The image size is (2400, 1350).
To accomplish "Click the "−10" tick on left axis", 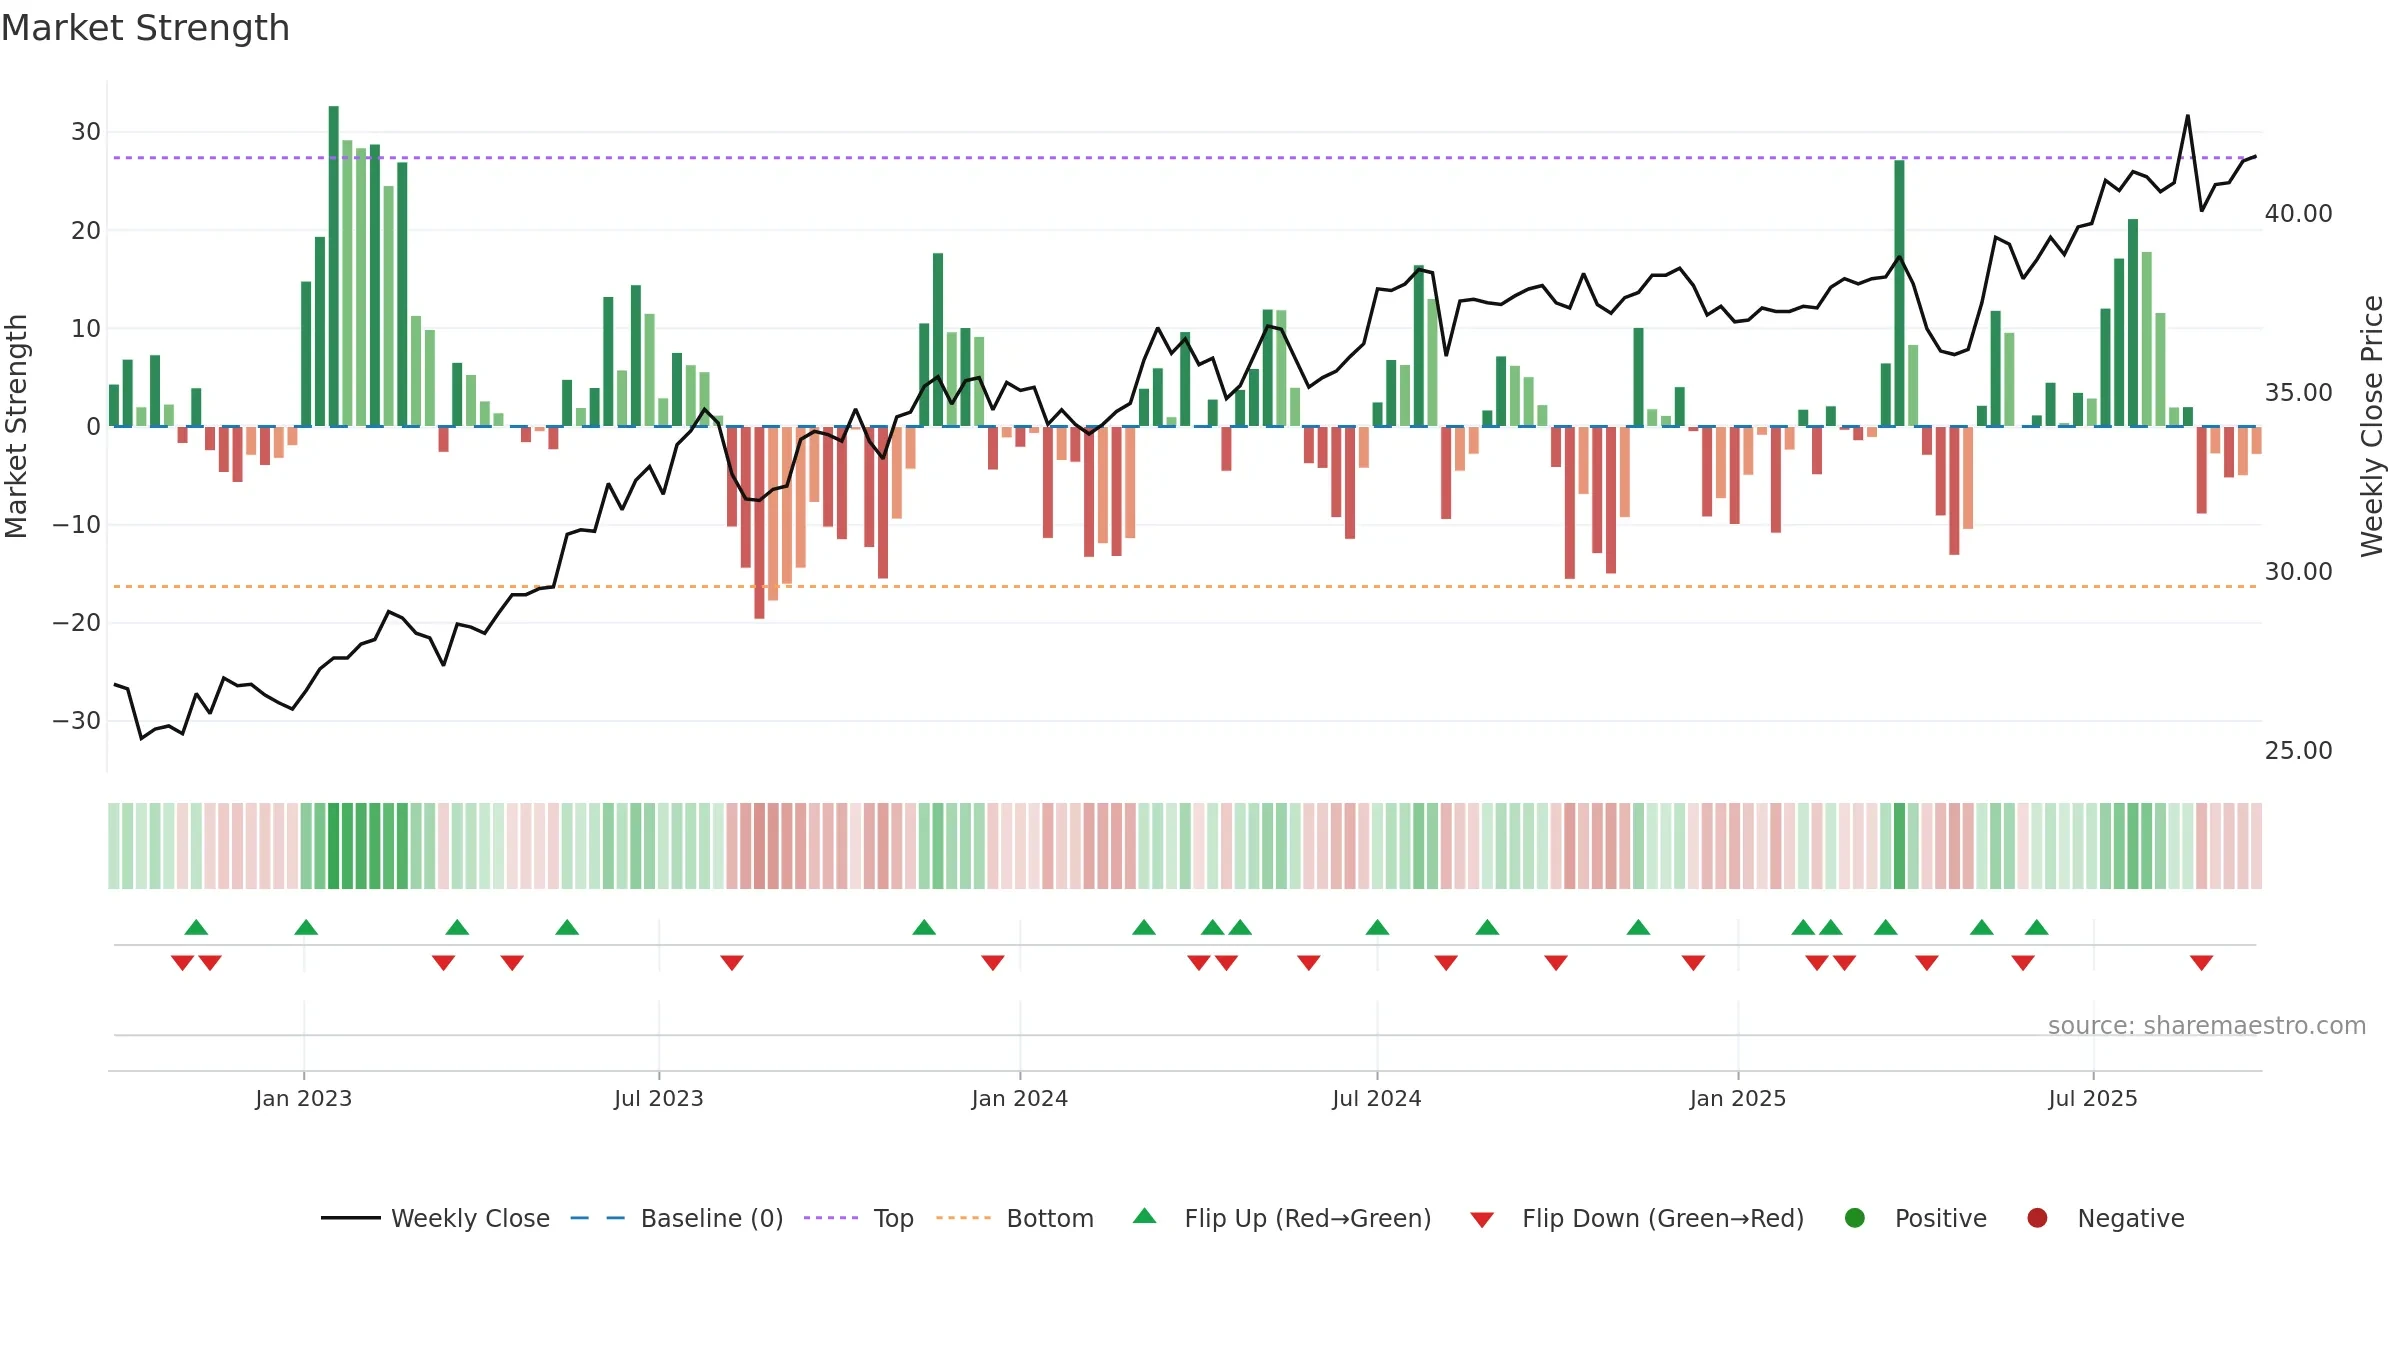I will pyautogui.click(x=77, y=525).
